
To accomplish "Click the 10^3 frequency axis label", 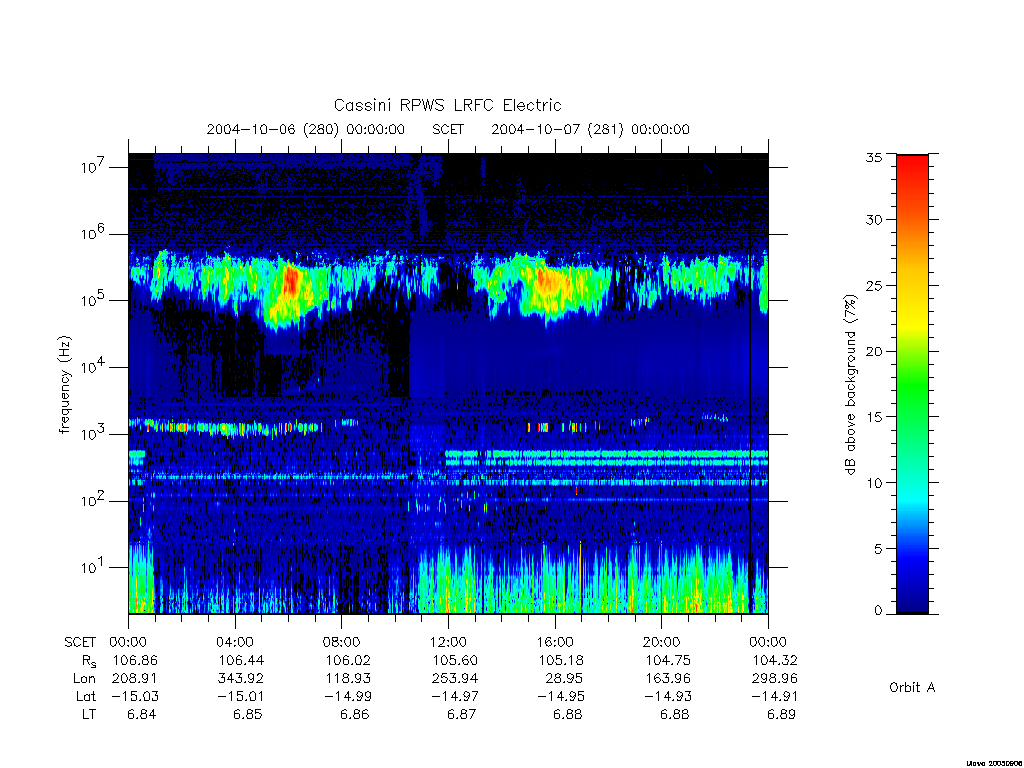I will 93,434.
